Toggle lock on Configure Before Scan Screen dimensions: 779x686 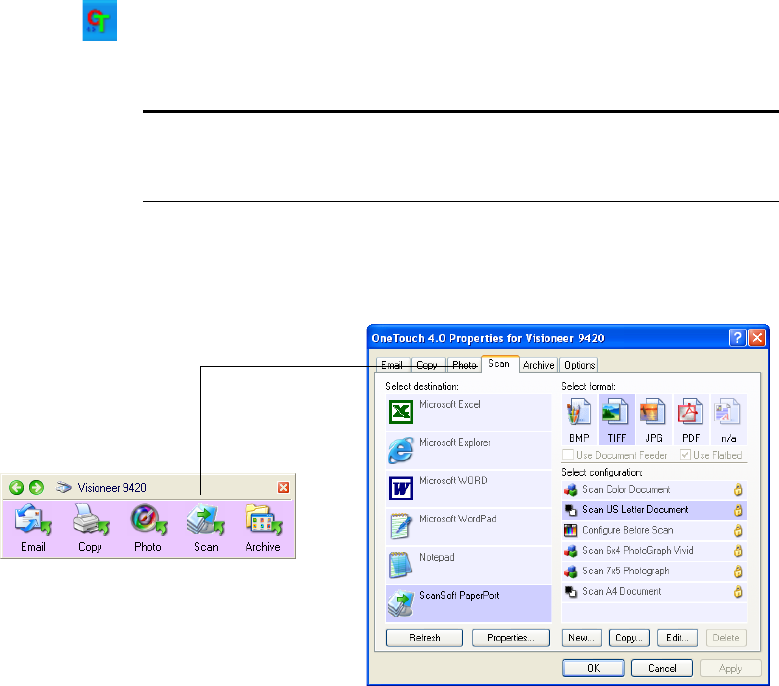tap(738, 531)
